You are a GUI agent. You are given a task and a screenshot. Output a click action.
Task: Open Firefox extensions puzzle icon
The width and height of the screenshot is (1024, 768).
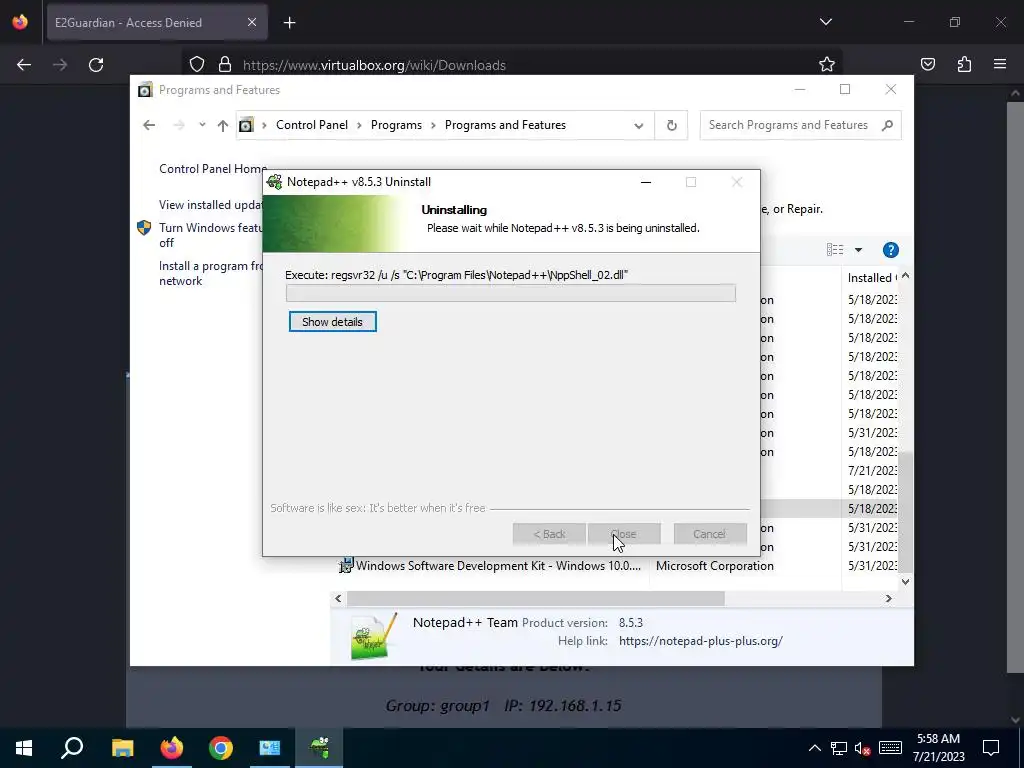click(x=965, y=64)
